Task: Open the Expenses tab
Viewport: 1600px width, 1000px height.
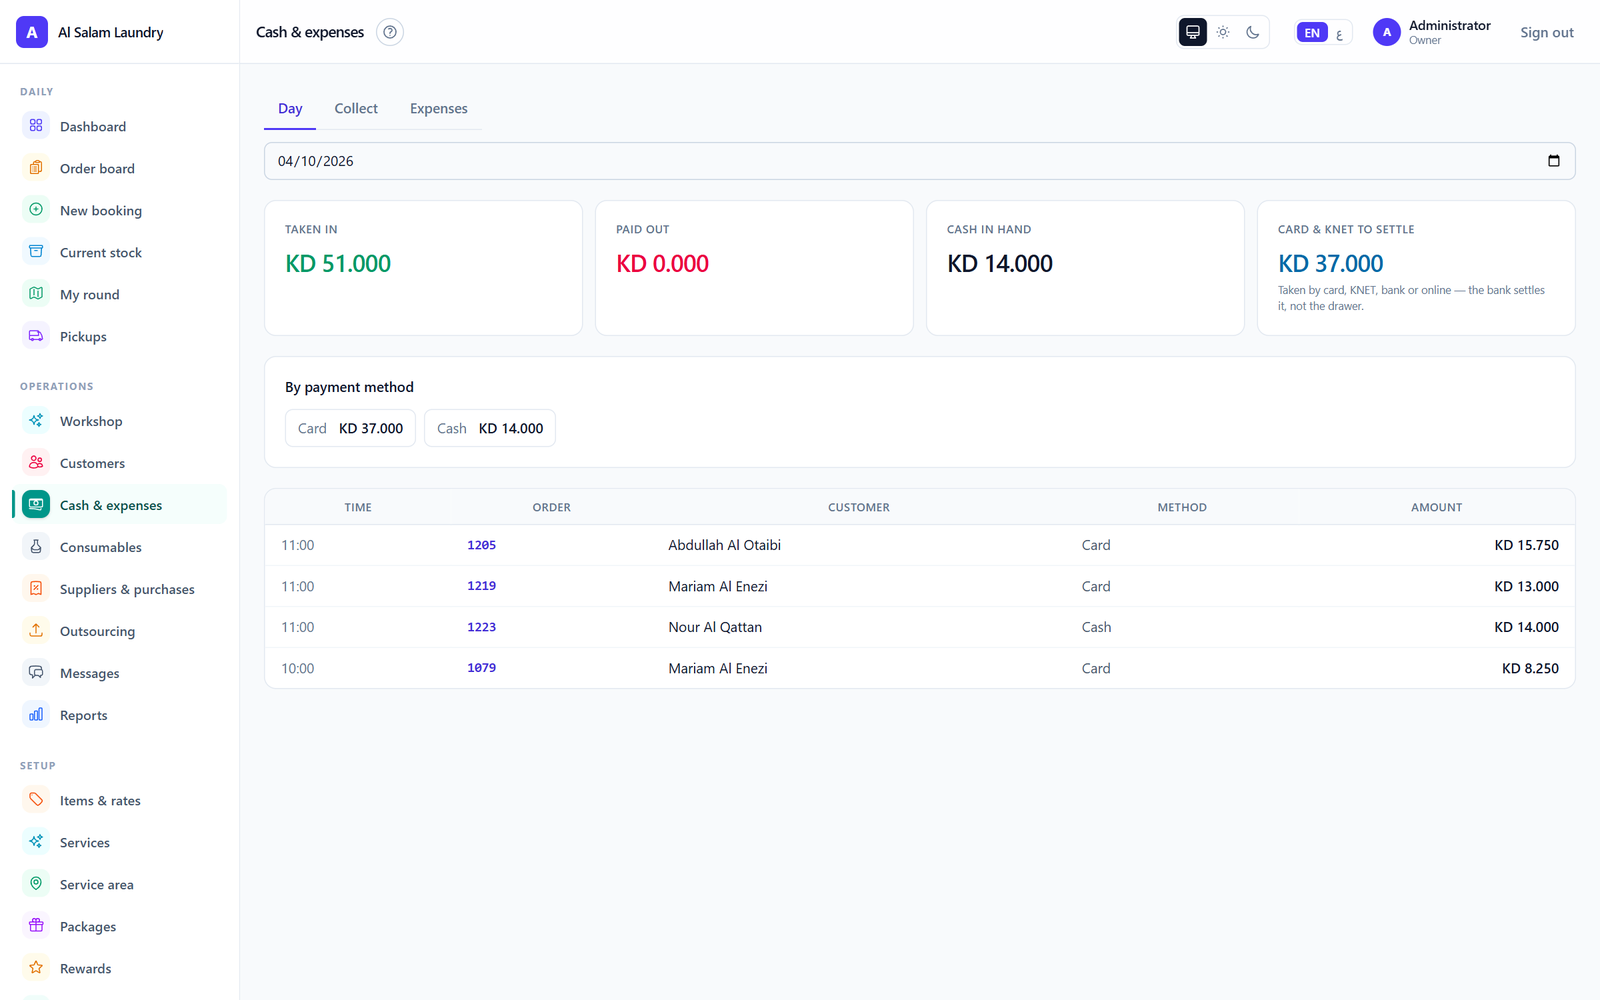Action: tap(439, 108)
